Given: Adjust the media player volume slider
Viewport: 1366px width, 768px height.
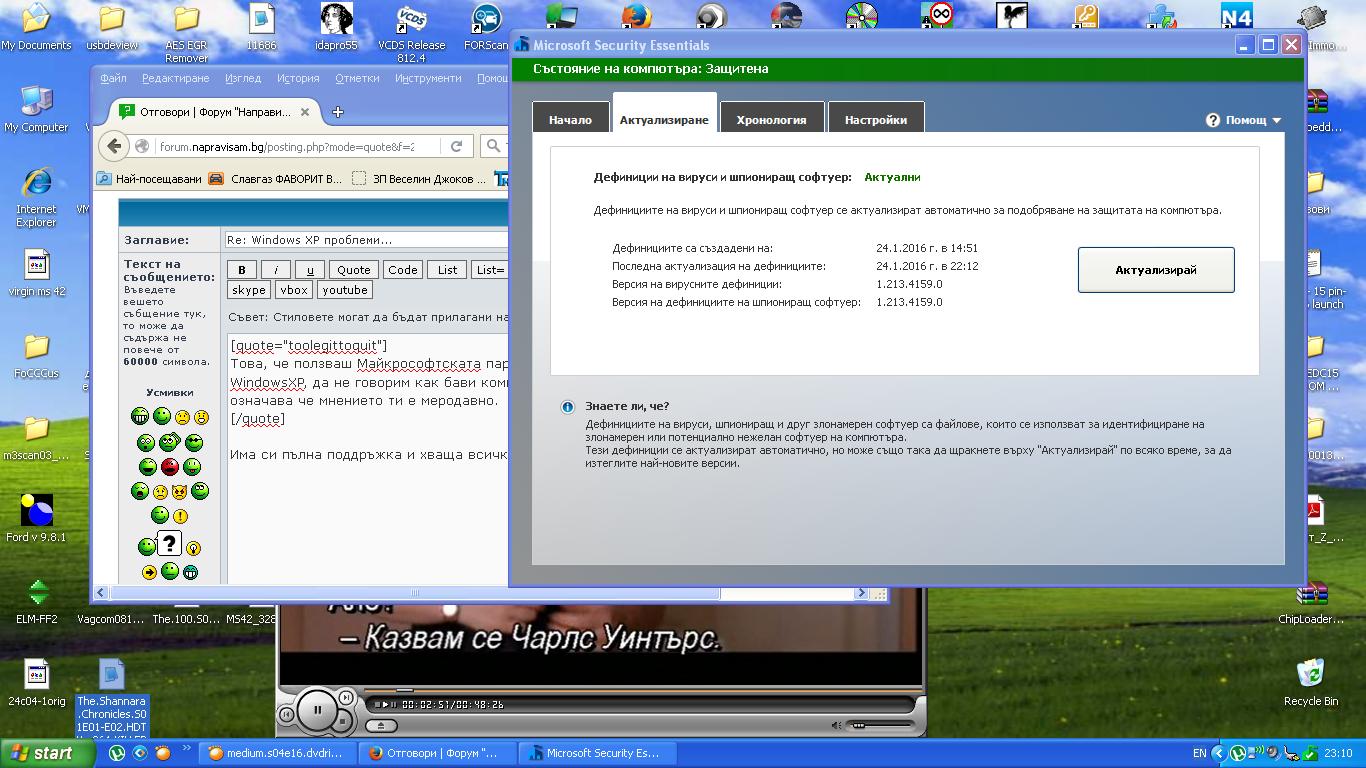Looking at the screenshot, I should point(878,725).
